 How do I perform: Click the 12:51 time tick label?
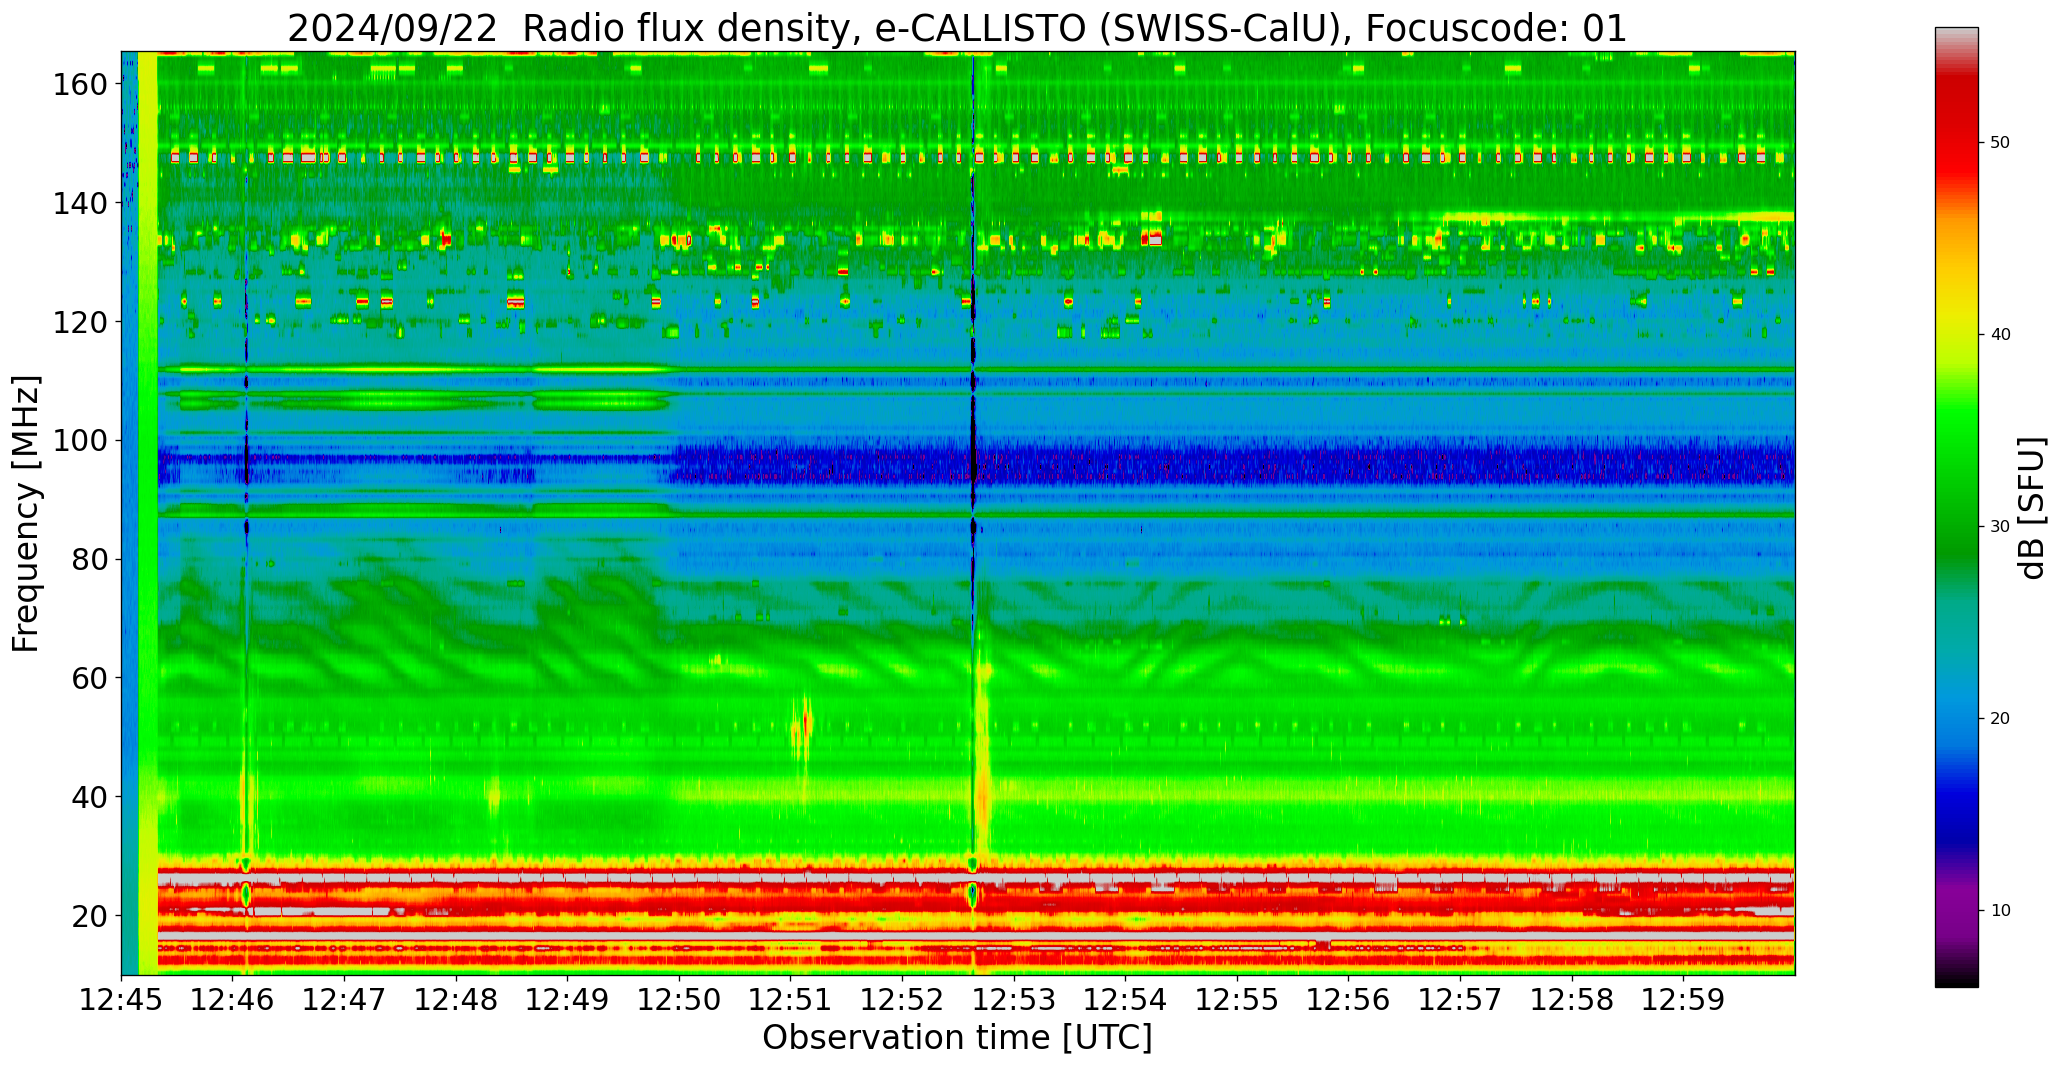pyautogui.click(x=791, y=1000)
